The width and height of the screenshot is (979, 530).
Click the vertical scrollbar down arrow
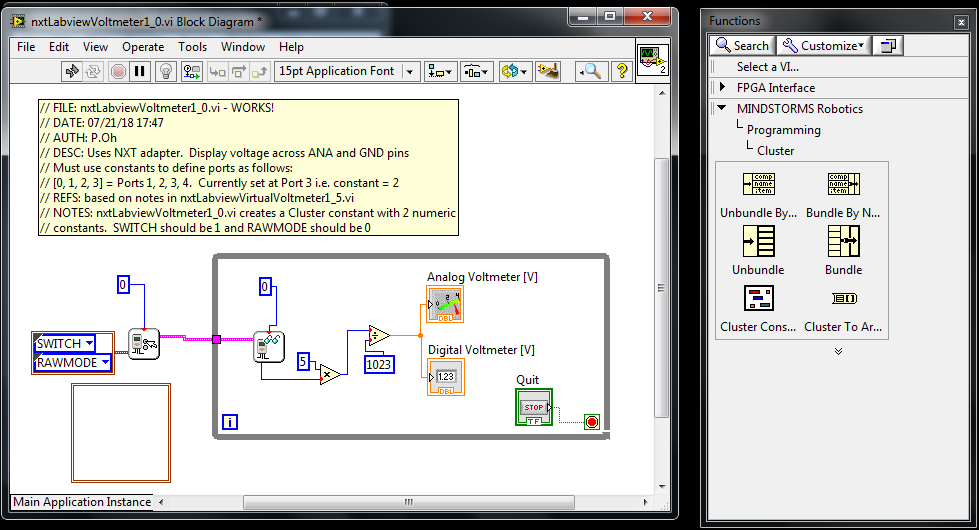click(x=662, y=487)
